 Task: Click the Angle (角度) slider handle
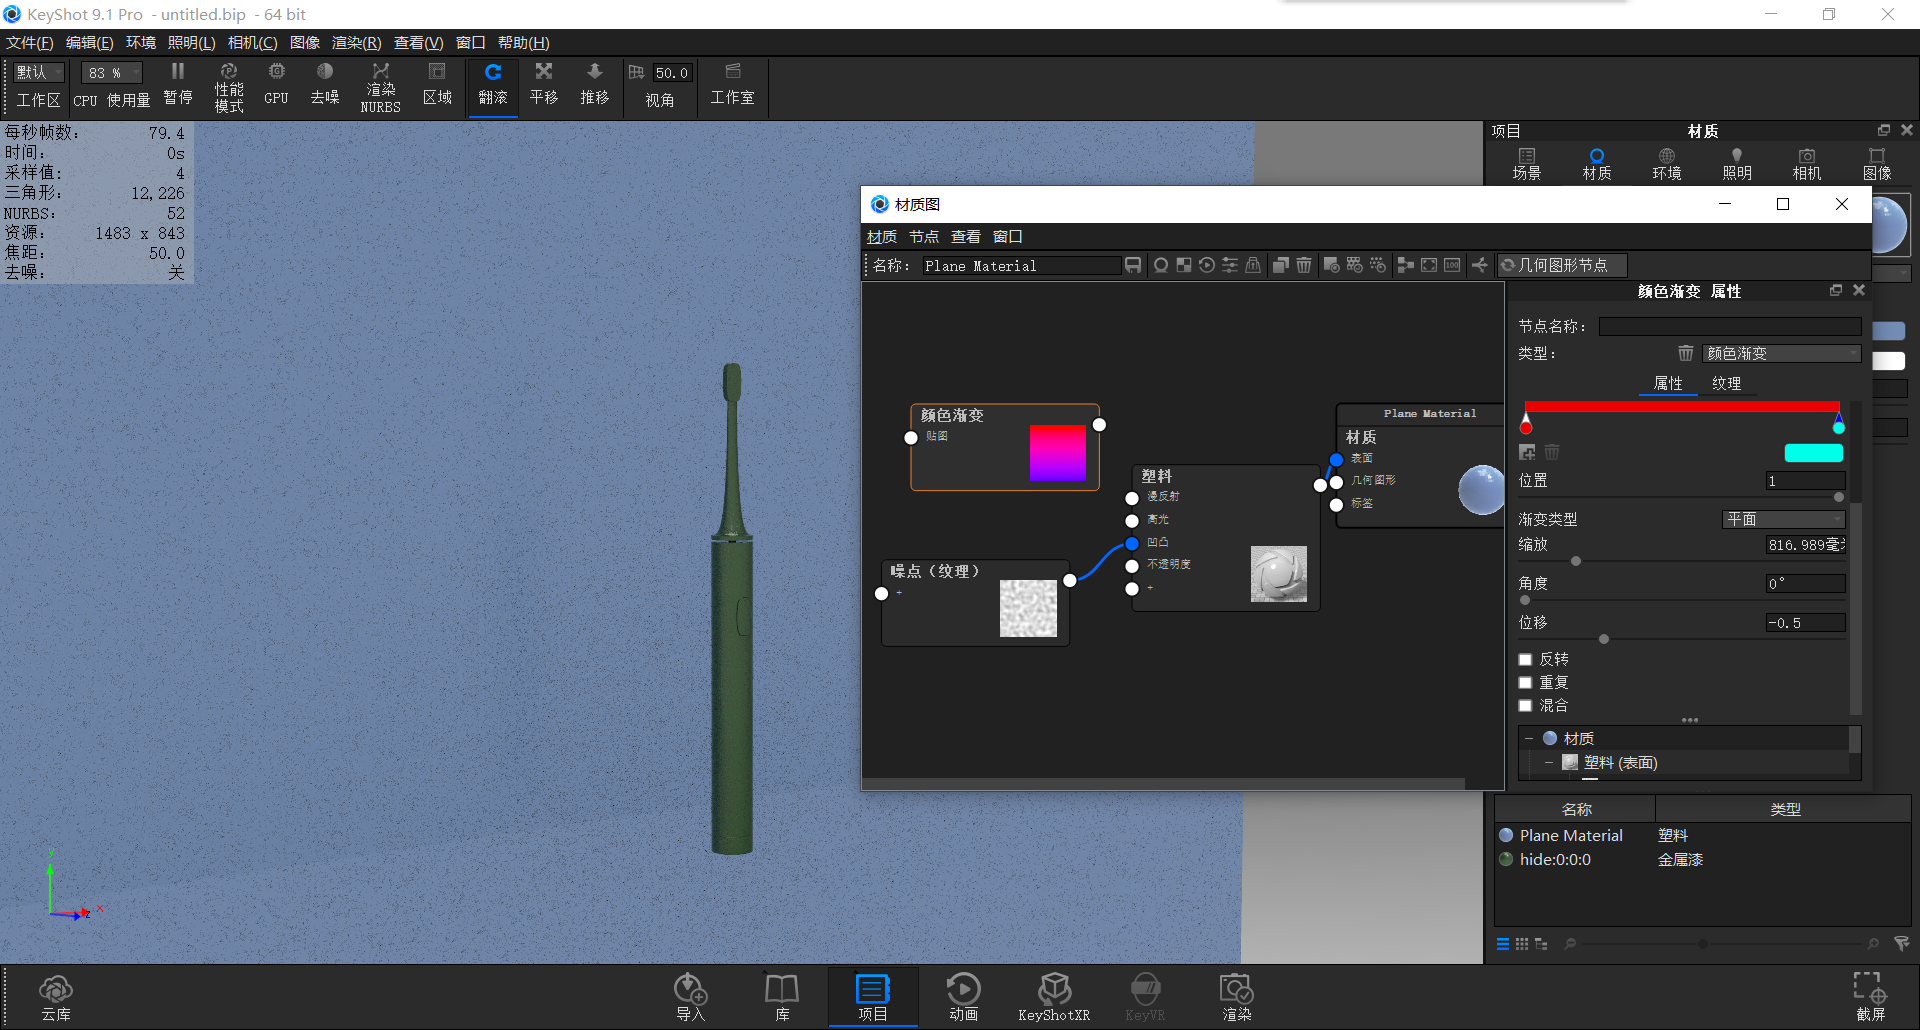(1525, 600)
